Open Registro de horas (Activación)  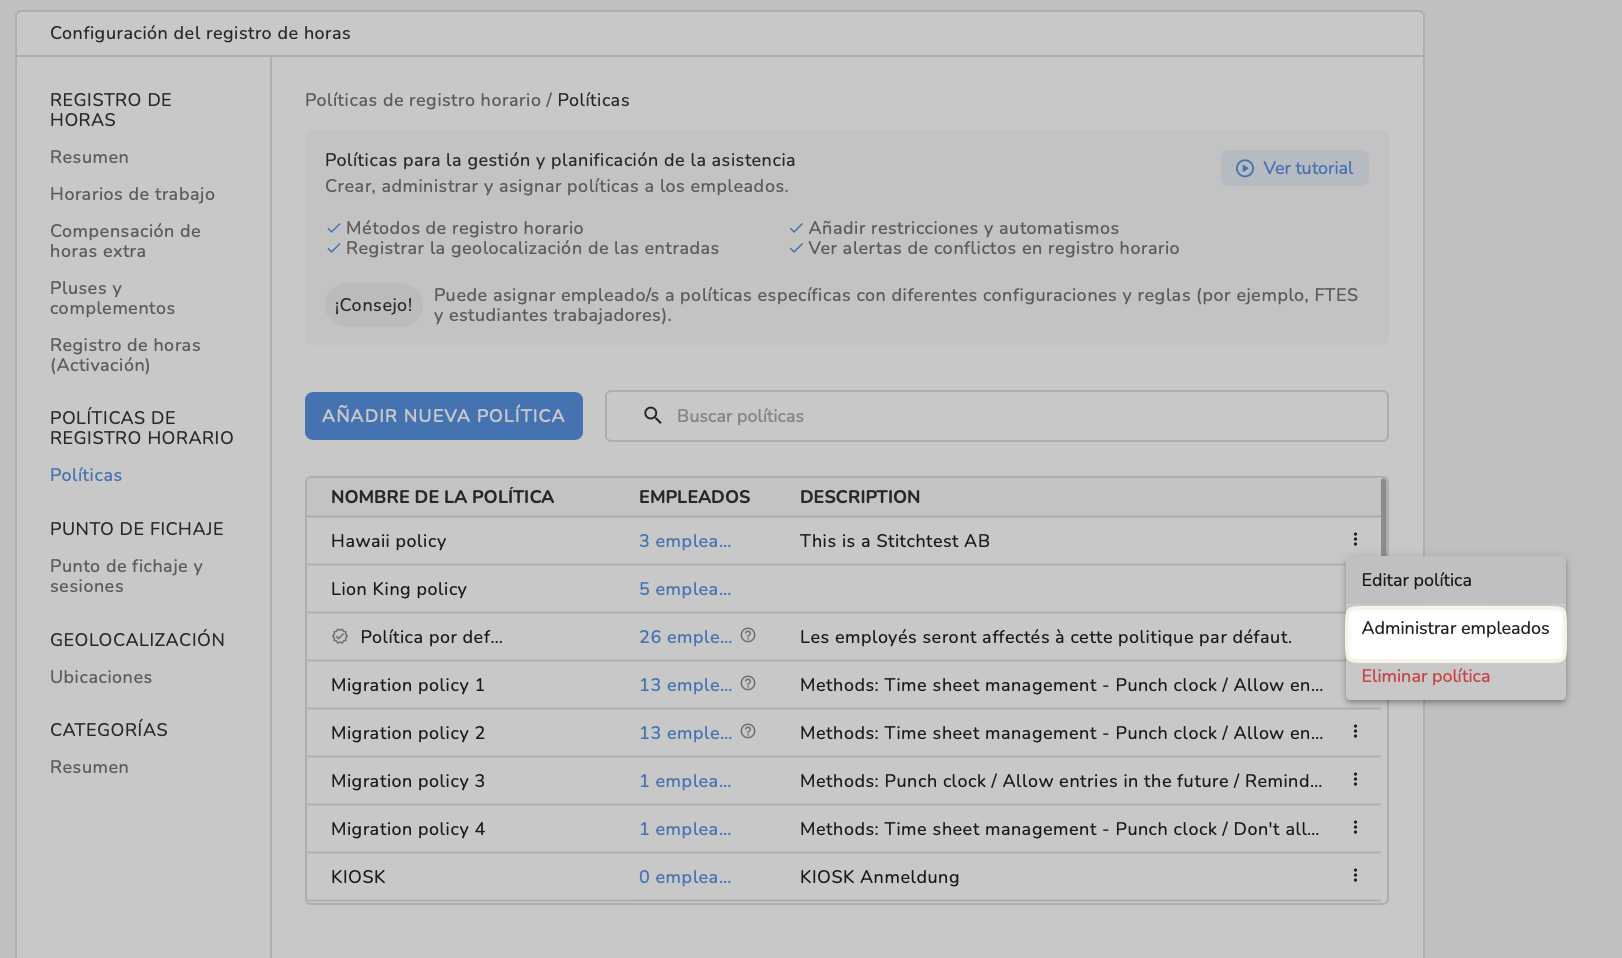pyautogui.click(x=125, y=355)
